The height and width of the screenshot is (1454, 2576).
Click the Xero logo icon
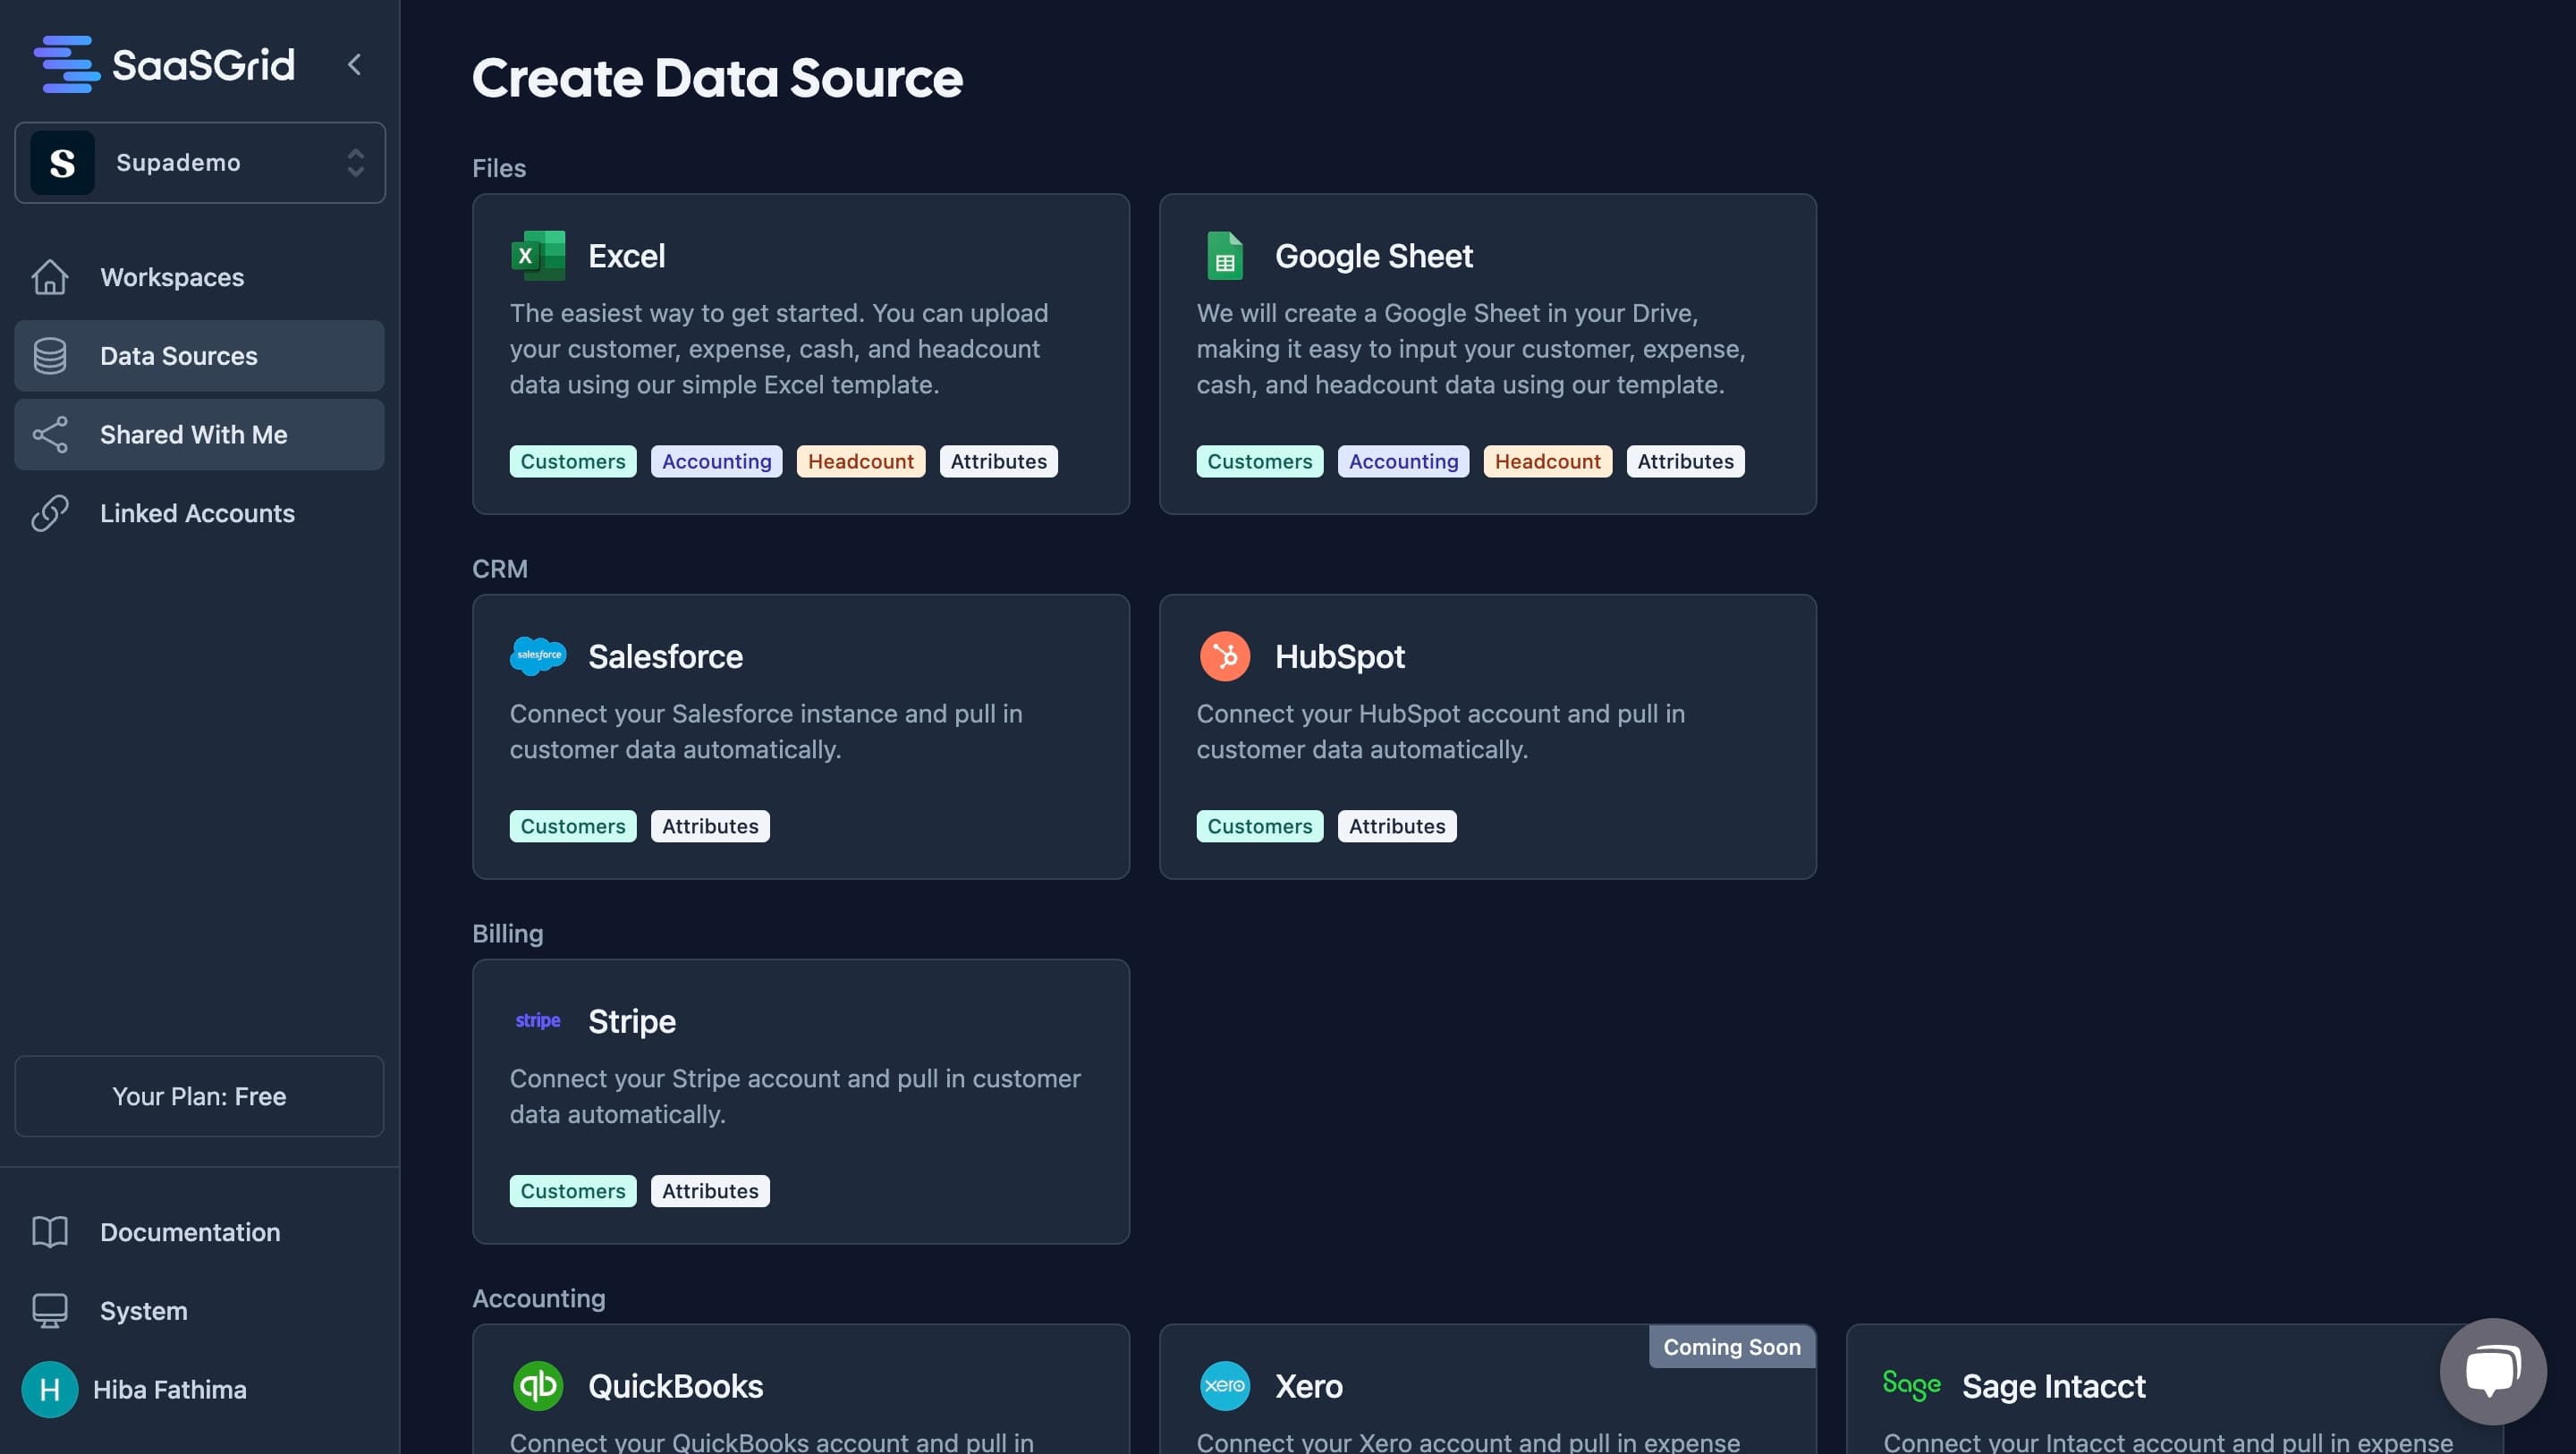click(x=1225, y=1386)
